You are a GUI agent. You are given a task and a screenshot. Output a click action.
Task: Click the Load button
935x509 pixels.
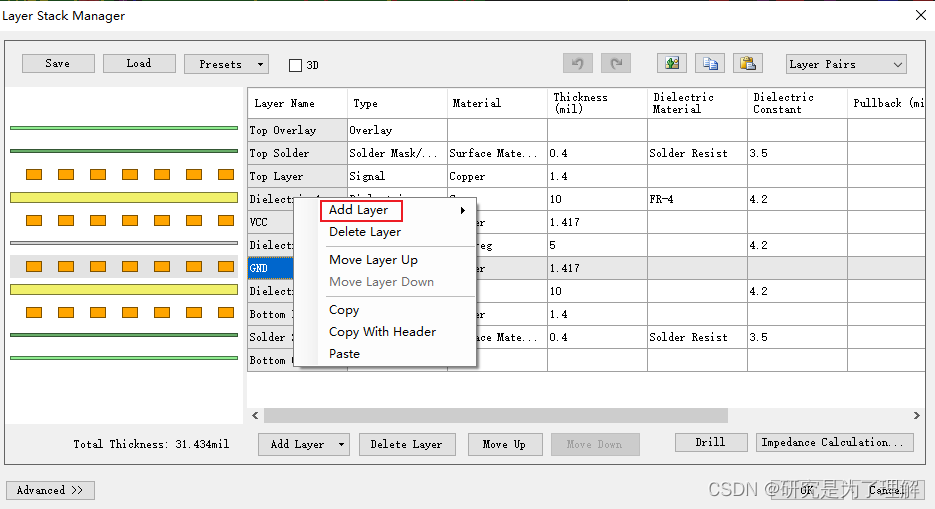coord(139,63)
